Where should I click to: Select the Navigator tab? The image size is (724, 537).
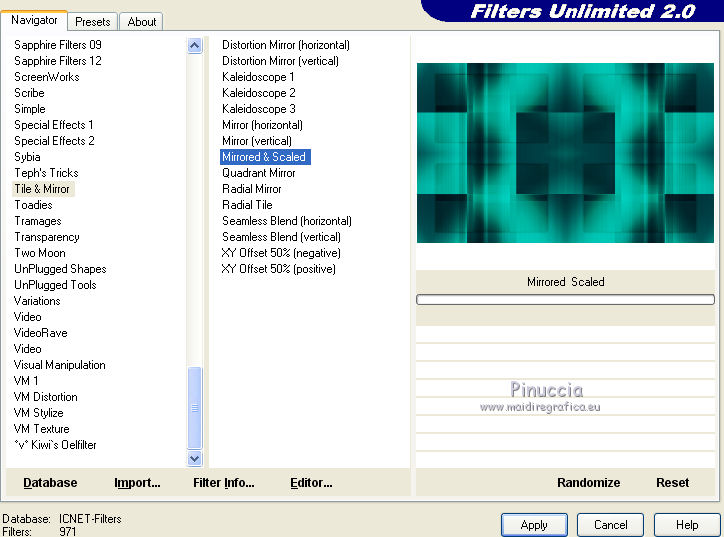pyautogui.click(x=34, y=20)
